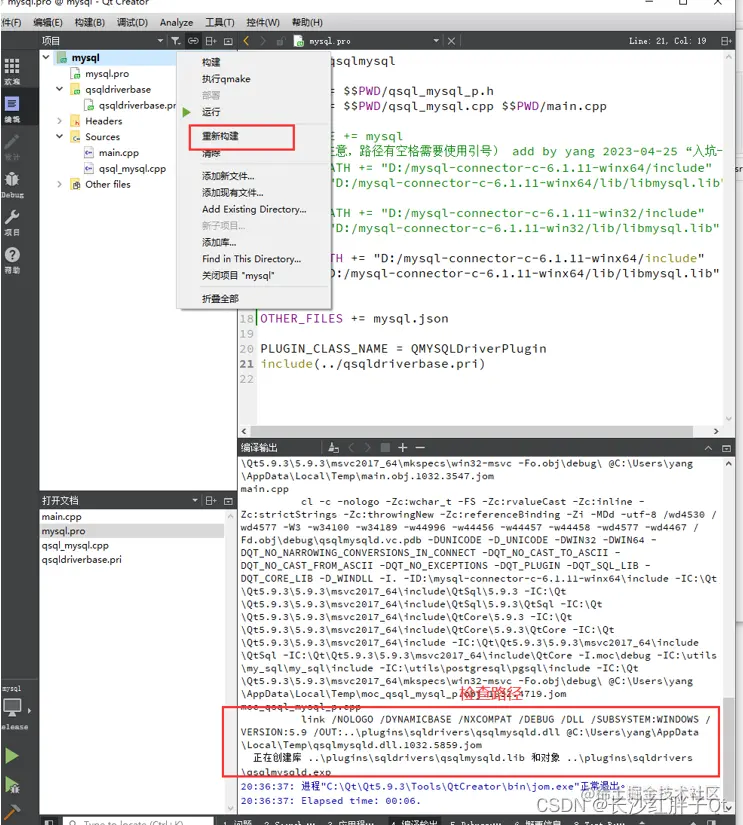This screenshot has width=743, height=825.
Task: Select main.cpp under Sources in the tree
Action: pos(119,153)
